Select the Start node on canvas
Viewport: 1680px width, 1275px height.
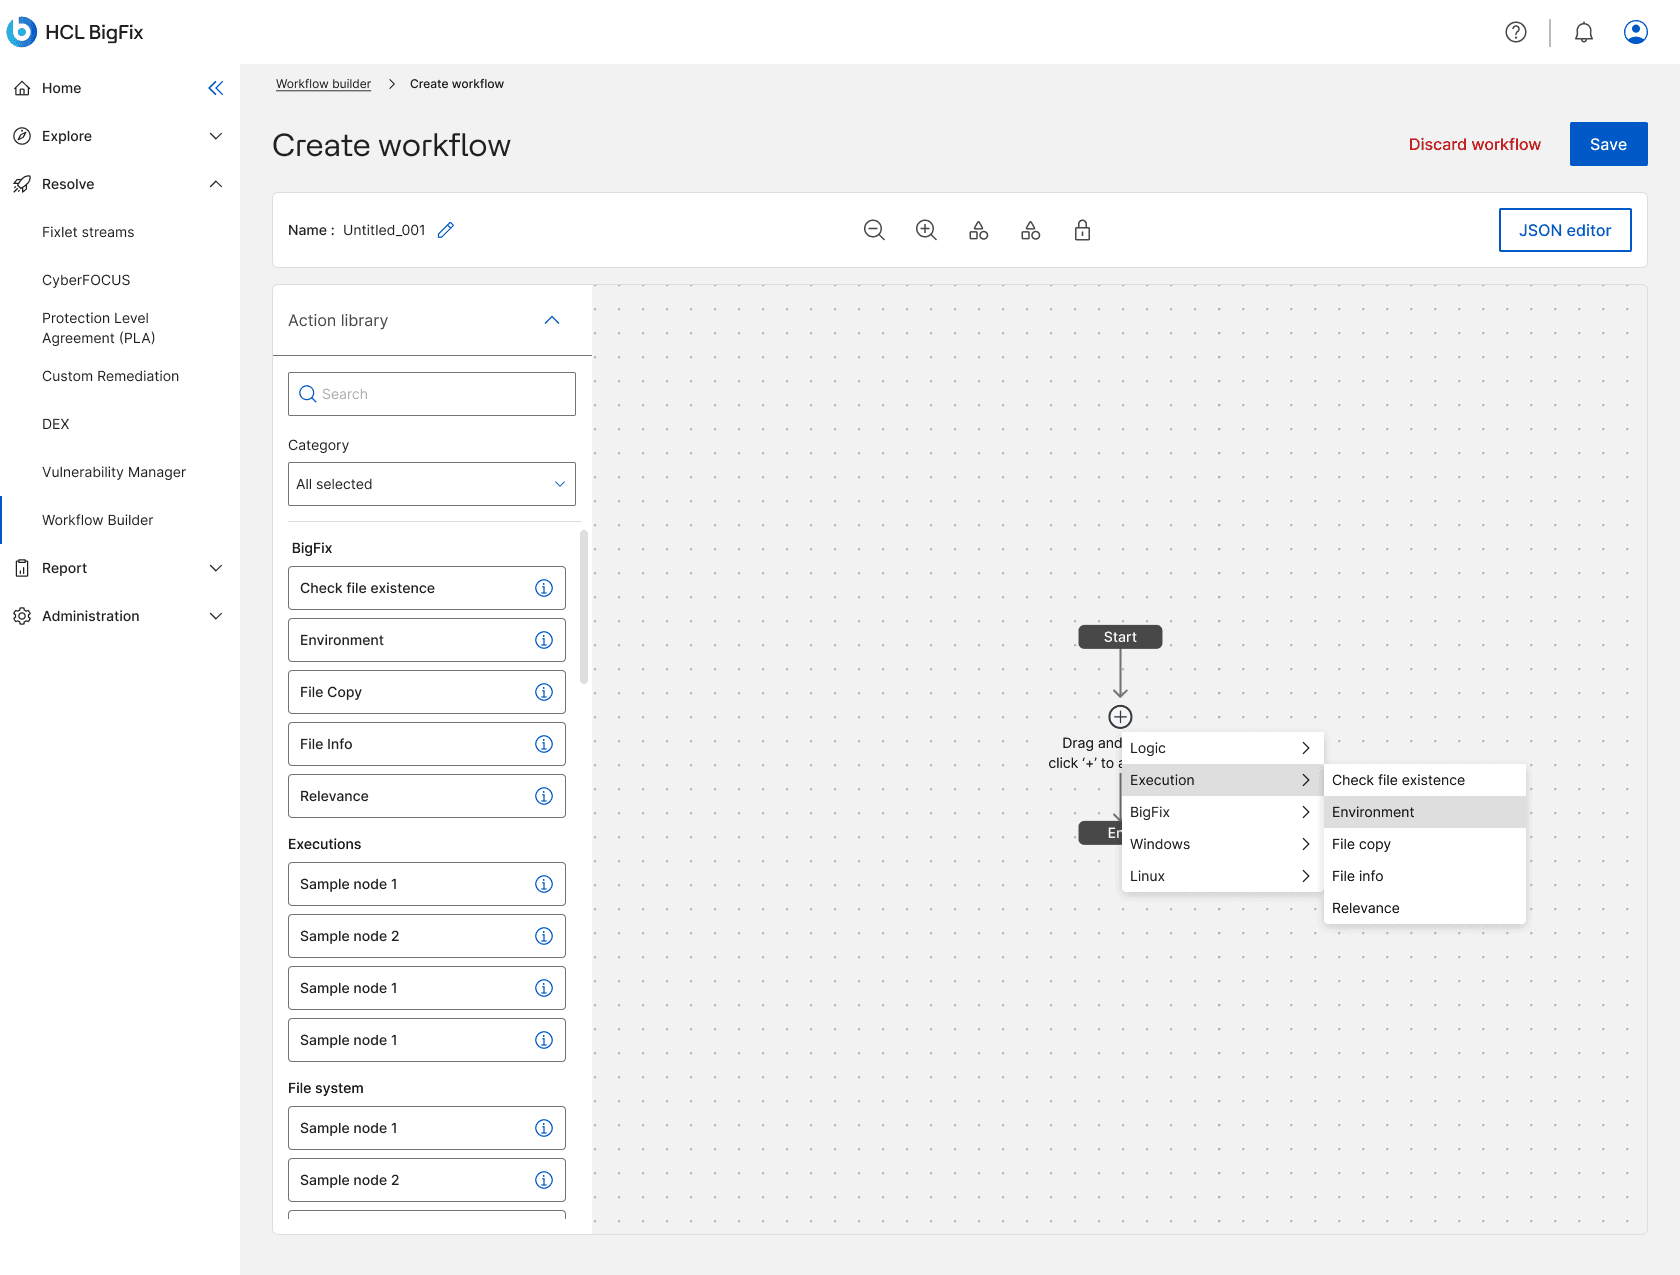pos(1120,637)
